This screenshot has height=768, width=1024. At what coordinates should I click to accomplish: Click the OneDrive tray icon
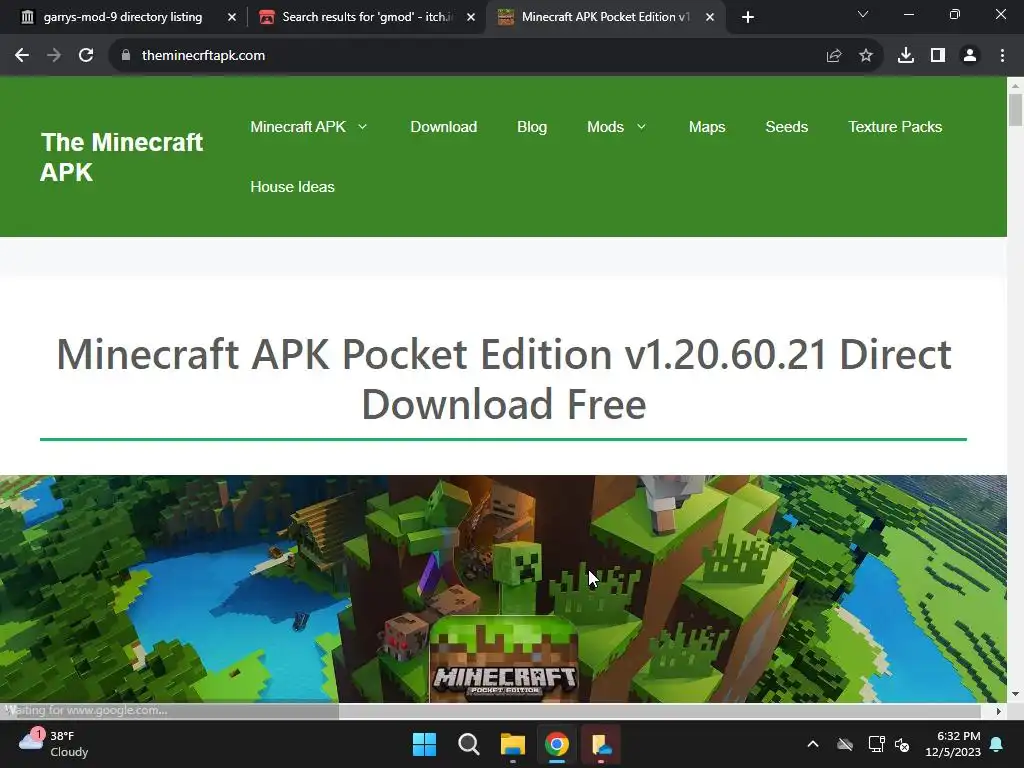click(845, 744)
